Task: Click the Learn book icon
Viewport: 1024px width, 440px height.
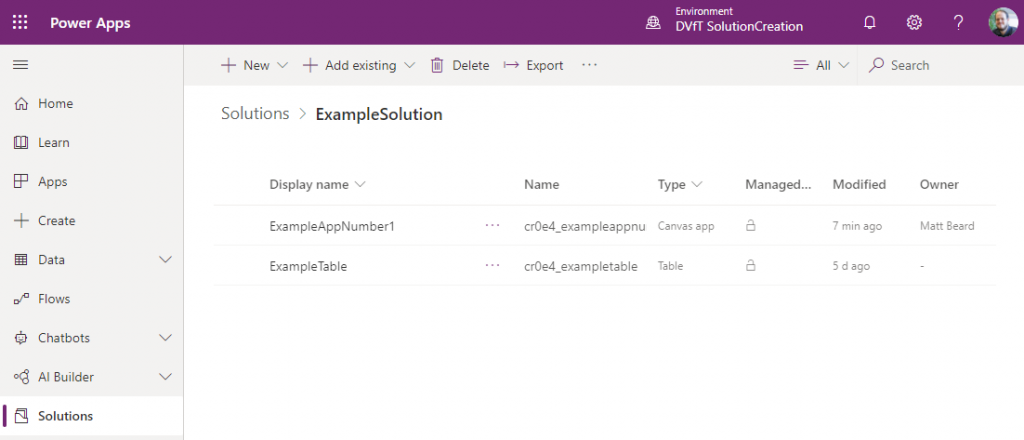Action: 21,142
